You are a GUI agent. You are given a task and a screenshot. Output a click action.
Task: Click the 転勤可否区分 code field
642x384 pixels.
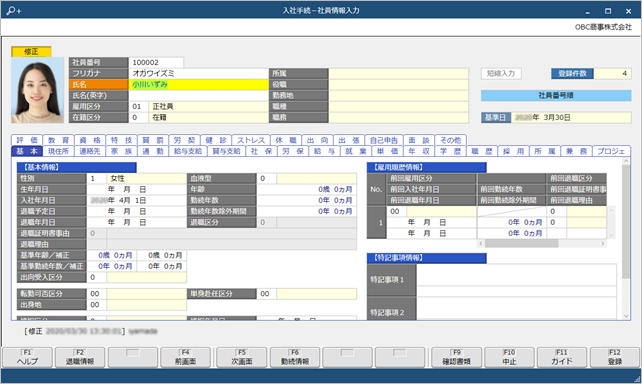[97, 294]
